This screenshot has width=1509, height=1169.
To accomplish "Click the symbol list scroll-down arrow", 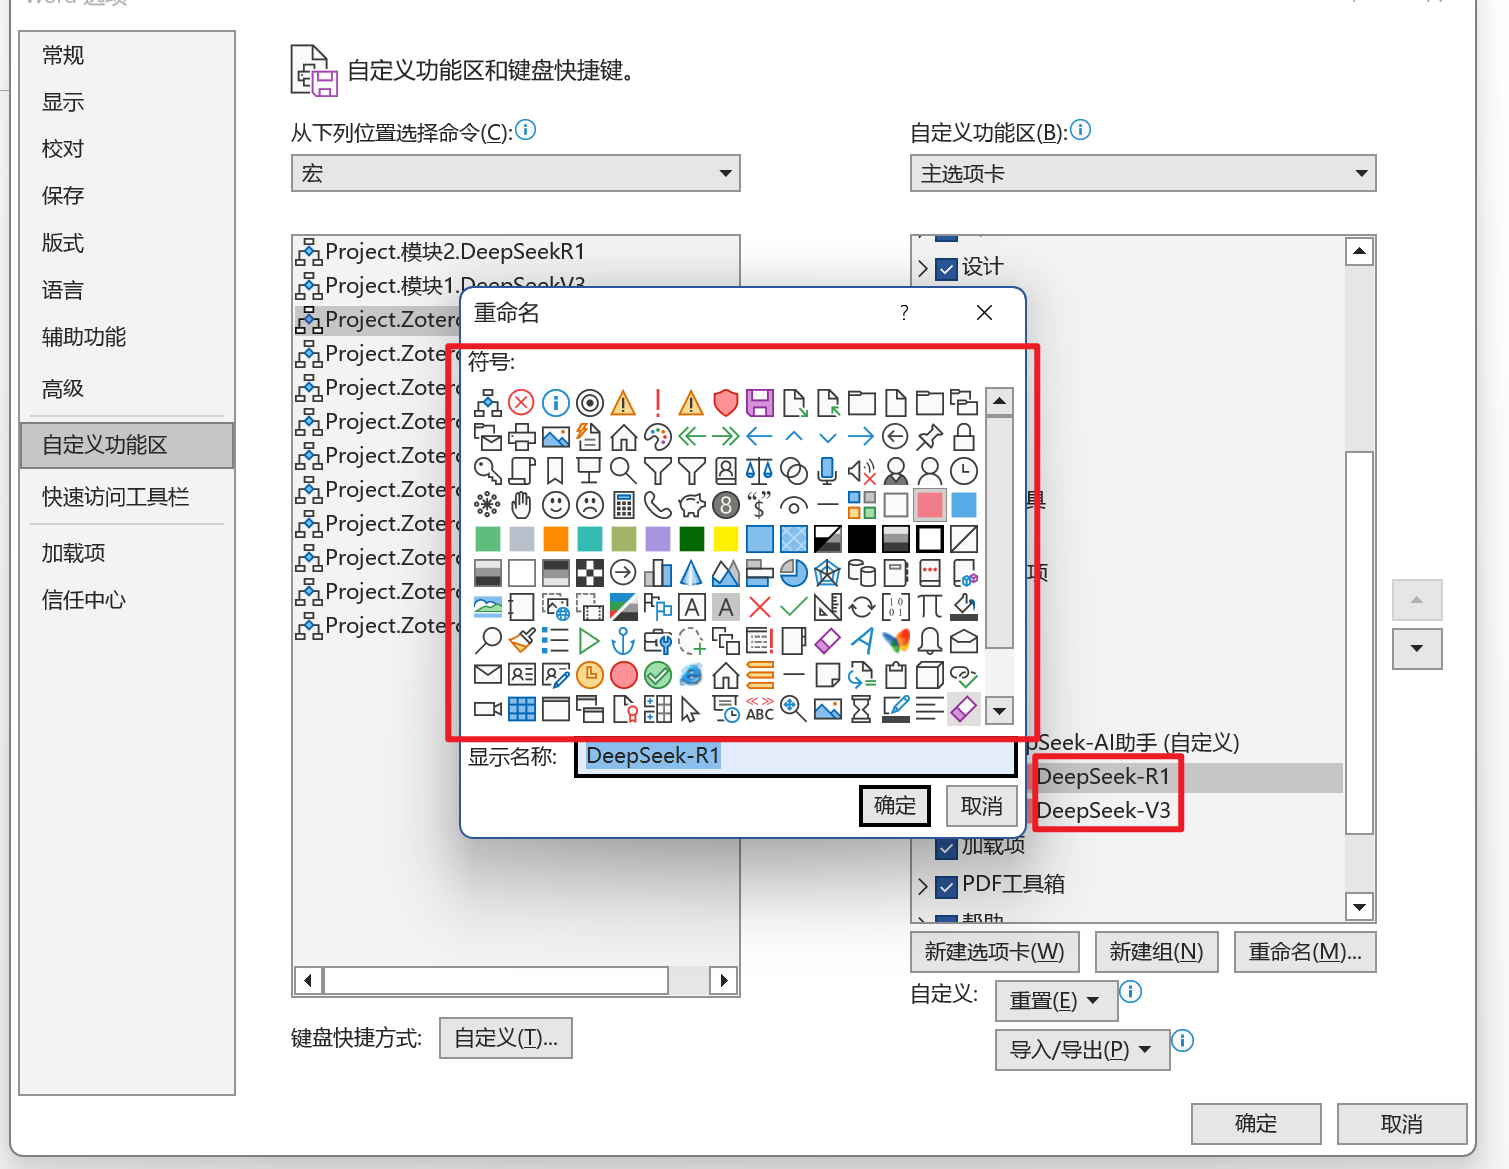I will pyautogui.click(x=1000, y=711).
